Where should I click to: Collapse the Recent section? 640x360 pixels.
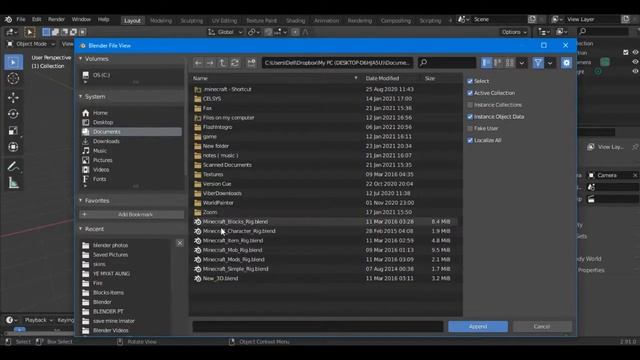(80, 229)
